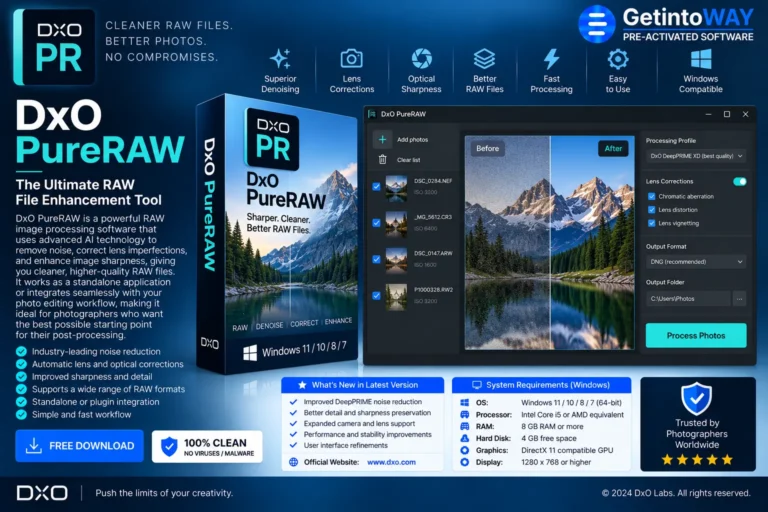Click the Windows logo on the product box
The height and width of the screenshot is (512, 768).
click(x=250, y=353)
